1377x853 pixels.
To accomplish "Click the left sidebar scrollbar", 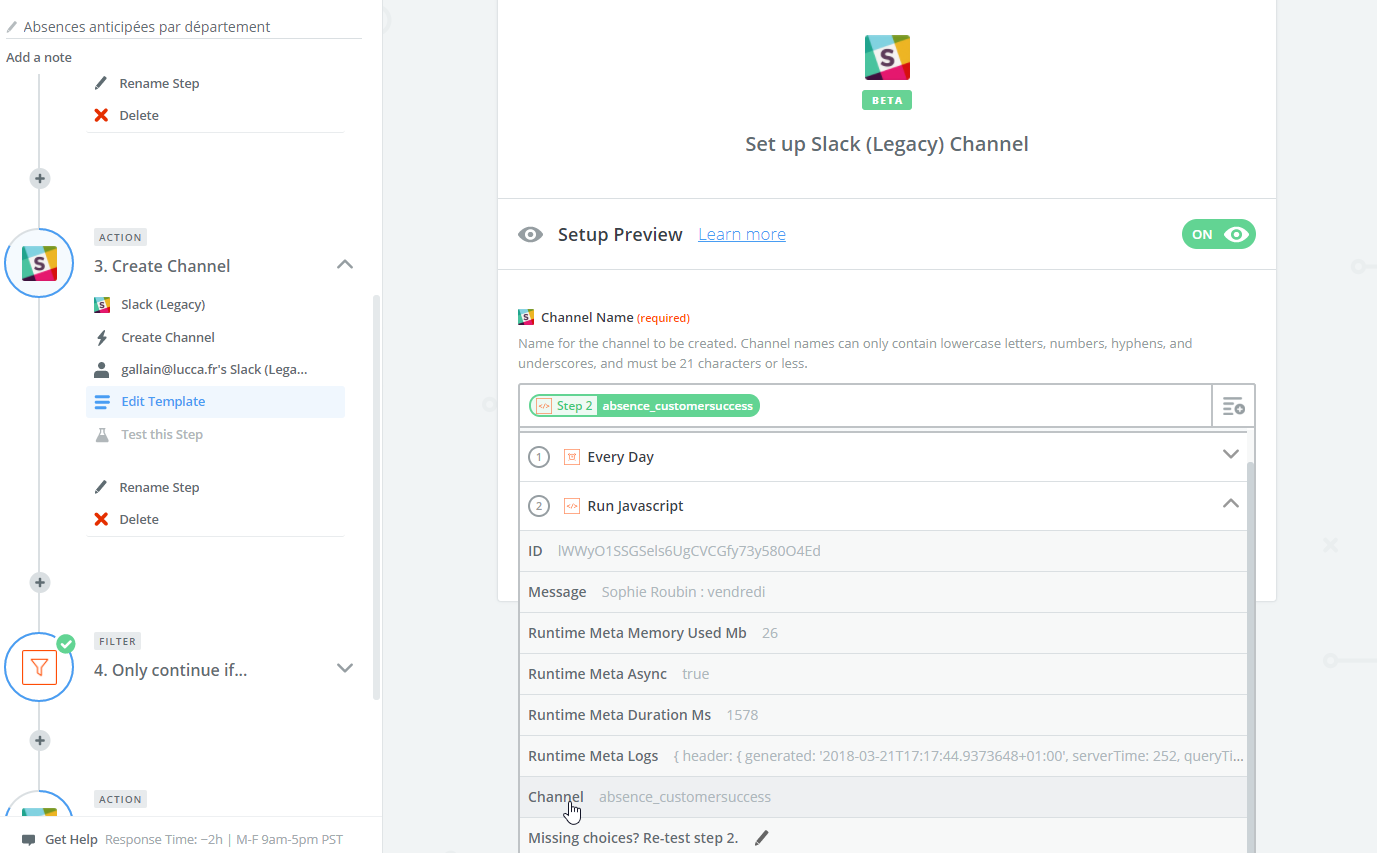I will point(376,497).
